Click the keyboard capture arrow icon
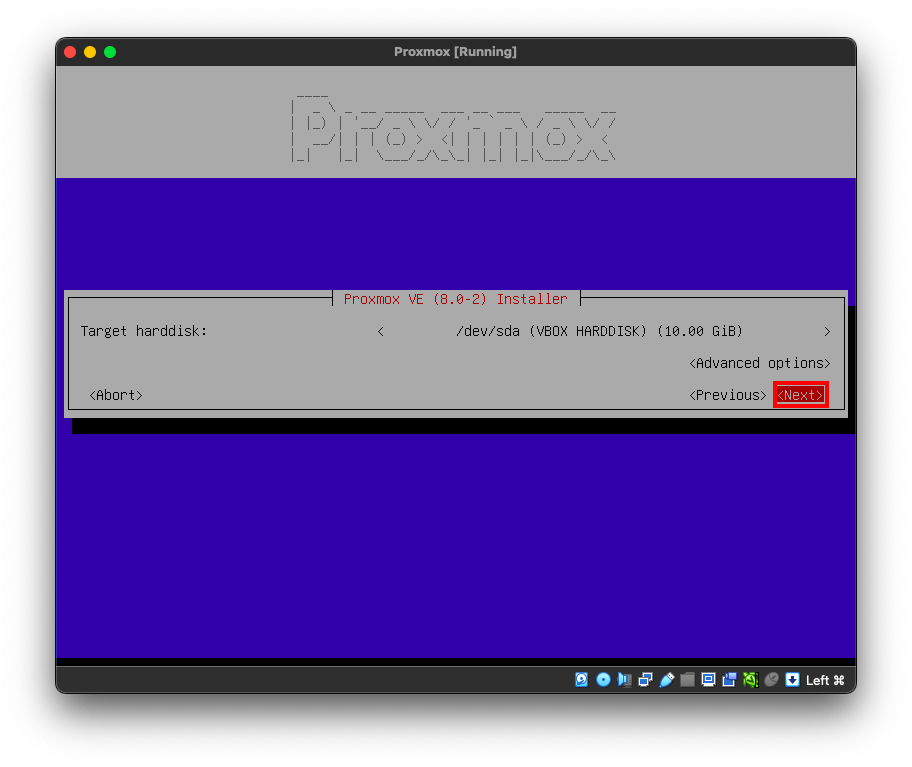The width and height of the screenshot is (912, 767). click(792, 680)
